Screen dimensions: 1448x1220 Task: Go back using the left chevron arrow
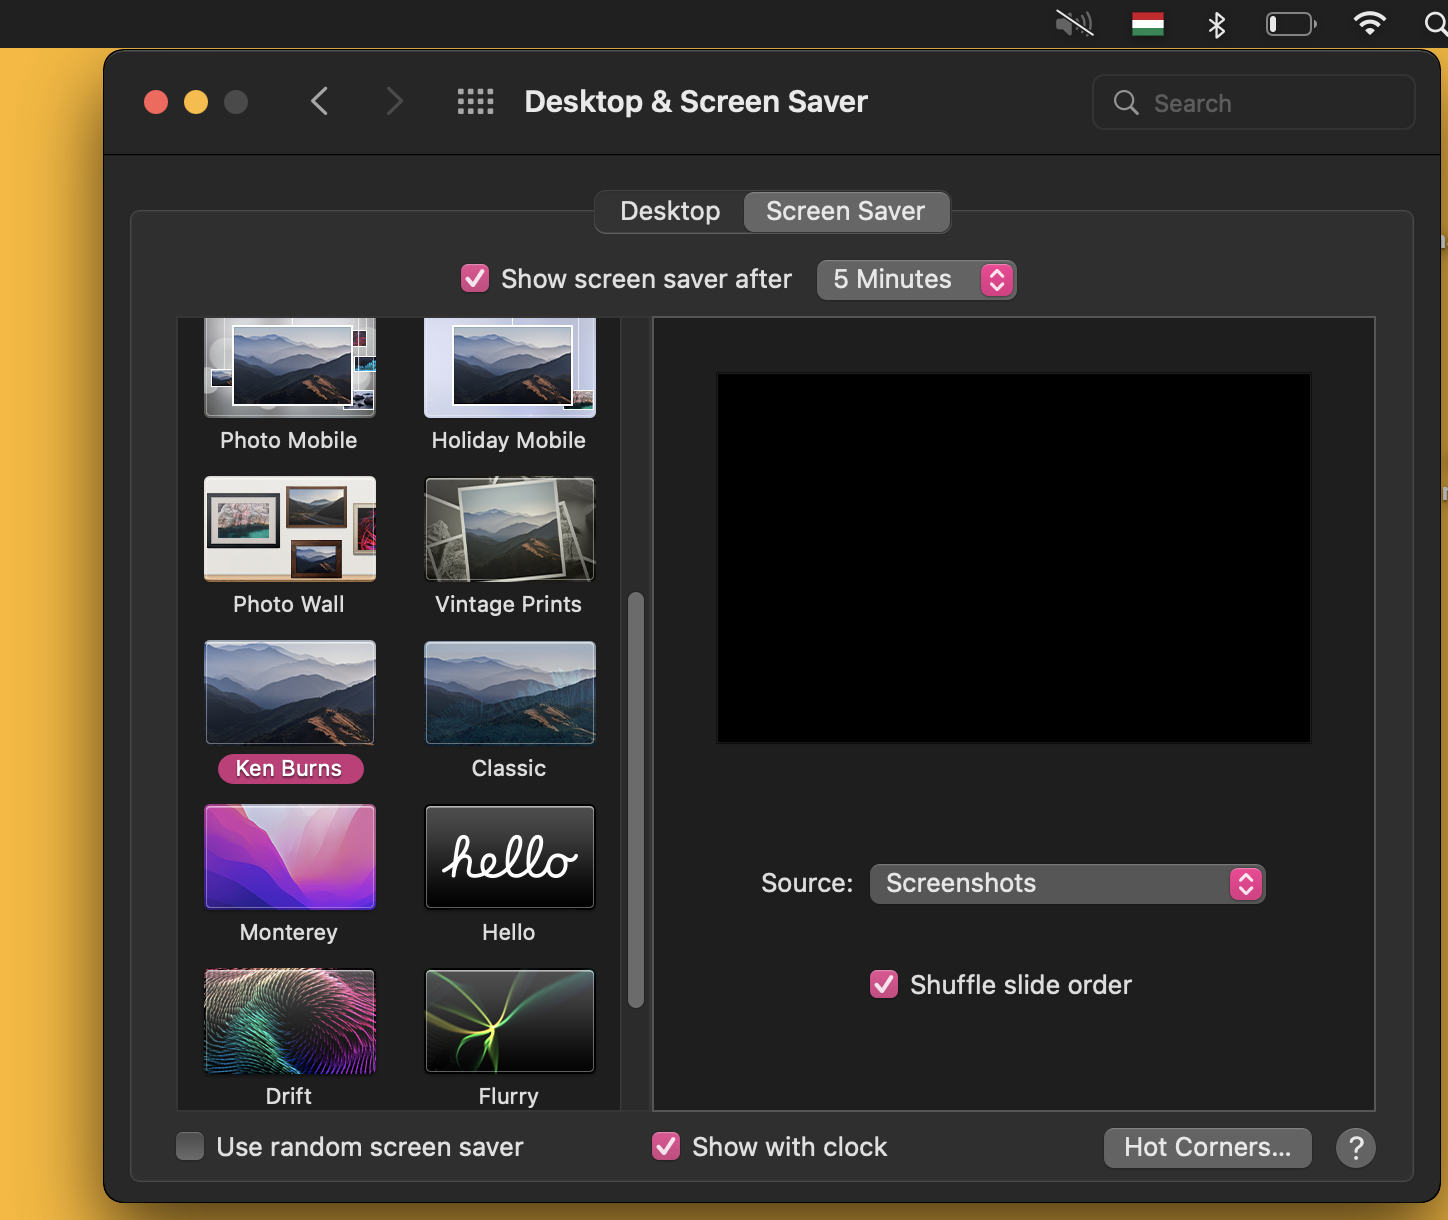[x=319, y=102]
